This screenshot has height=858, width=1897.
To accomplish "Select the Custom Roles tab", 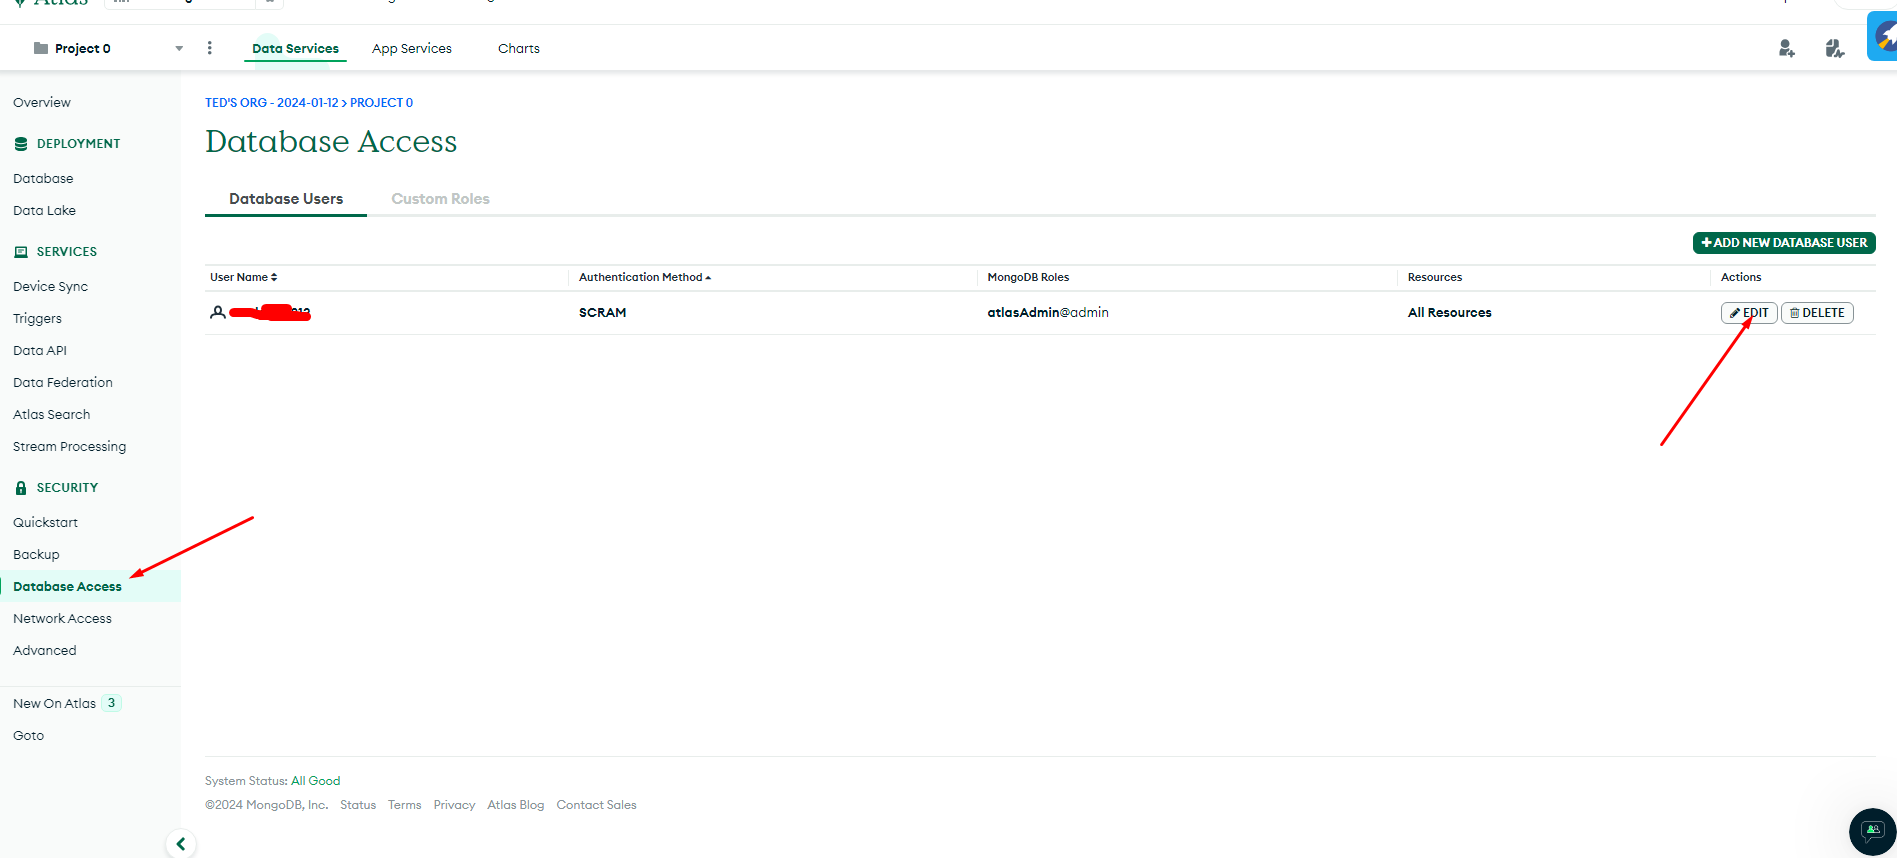I will pos(440,198).
